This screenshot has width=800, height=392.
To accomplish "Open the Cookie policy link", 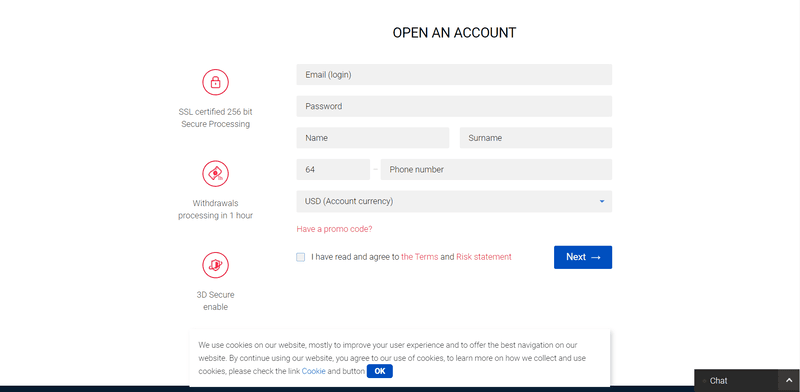I will pyautogui.click(x=313, y=372).
